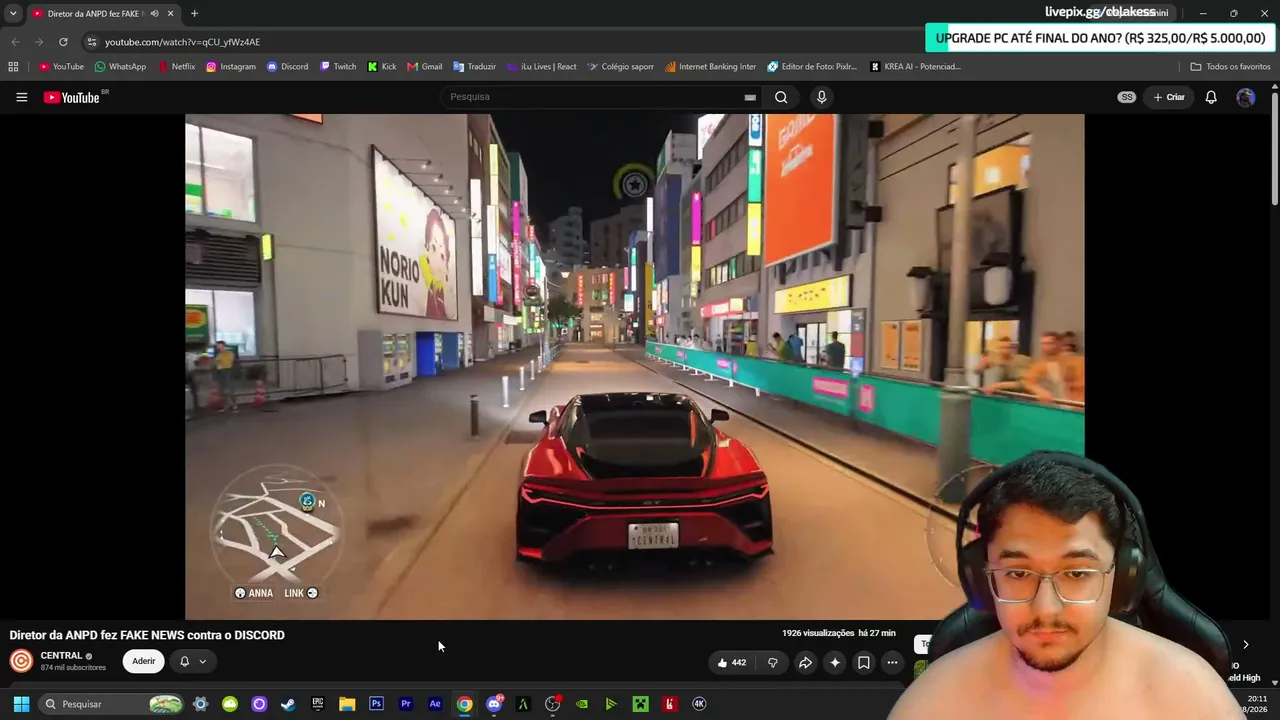Viewport: 1280px width, 720px height.
Task: Open Photoshop from the taskbar
Action: tap(376, 704)
